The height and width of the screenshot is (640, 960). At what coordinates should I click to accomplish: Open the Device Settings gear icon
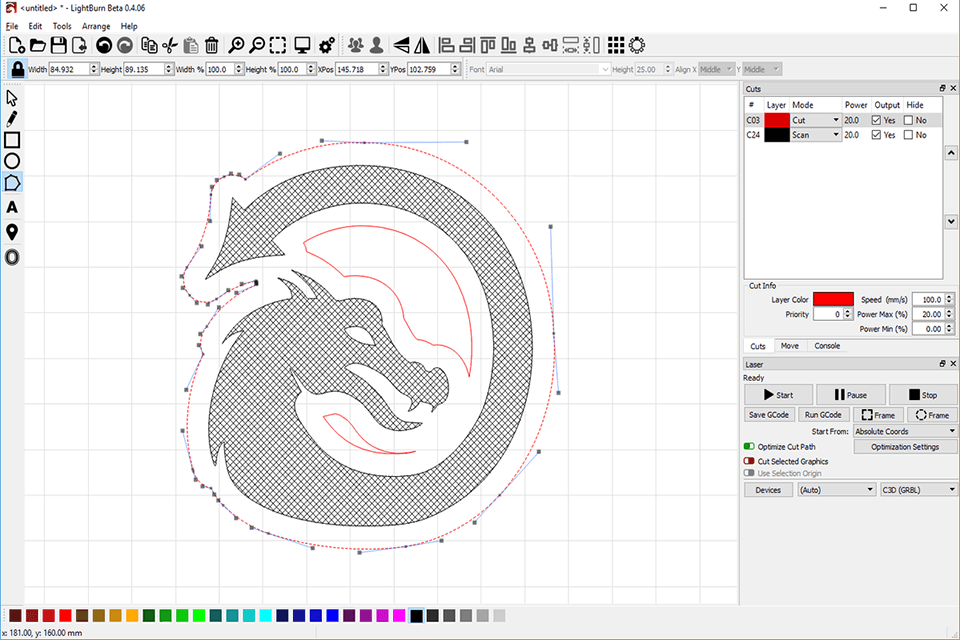coord(326,45)
